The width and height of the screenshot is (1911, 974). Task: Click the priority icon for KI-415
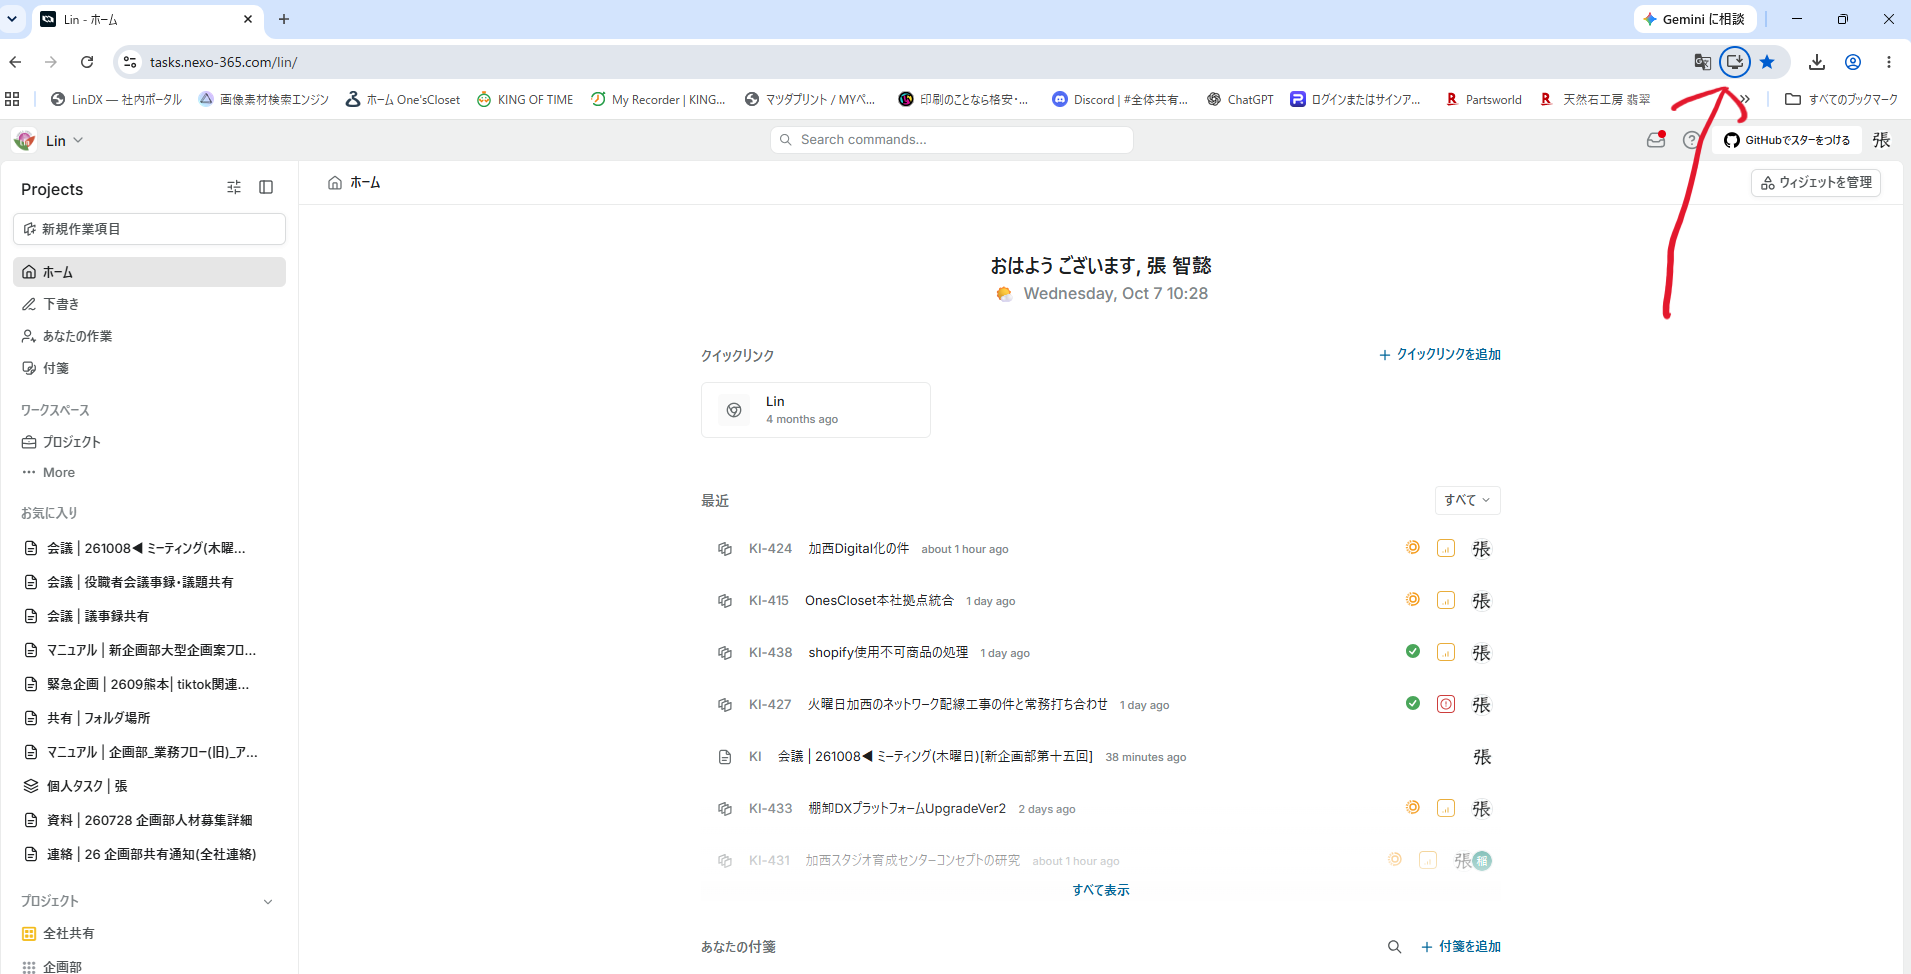1446,600
